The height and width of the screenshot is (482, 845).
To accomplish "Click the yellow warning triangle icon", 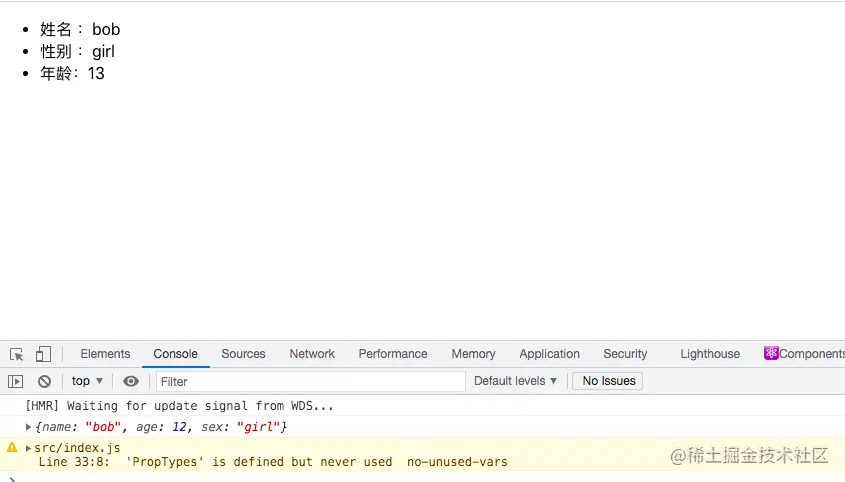I will (12, 447).
